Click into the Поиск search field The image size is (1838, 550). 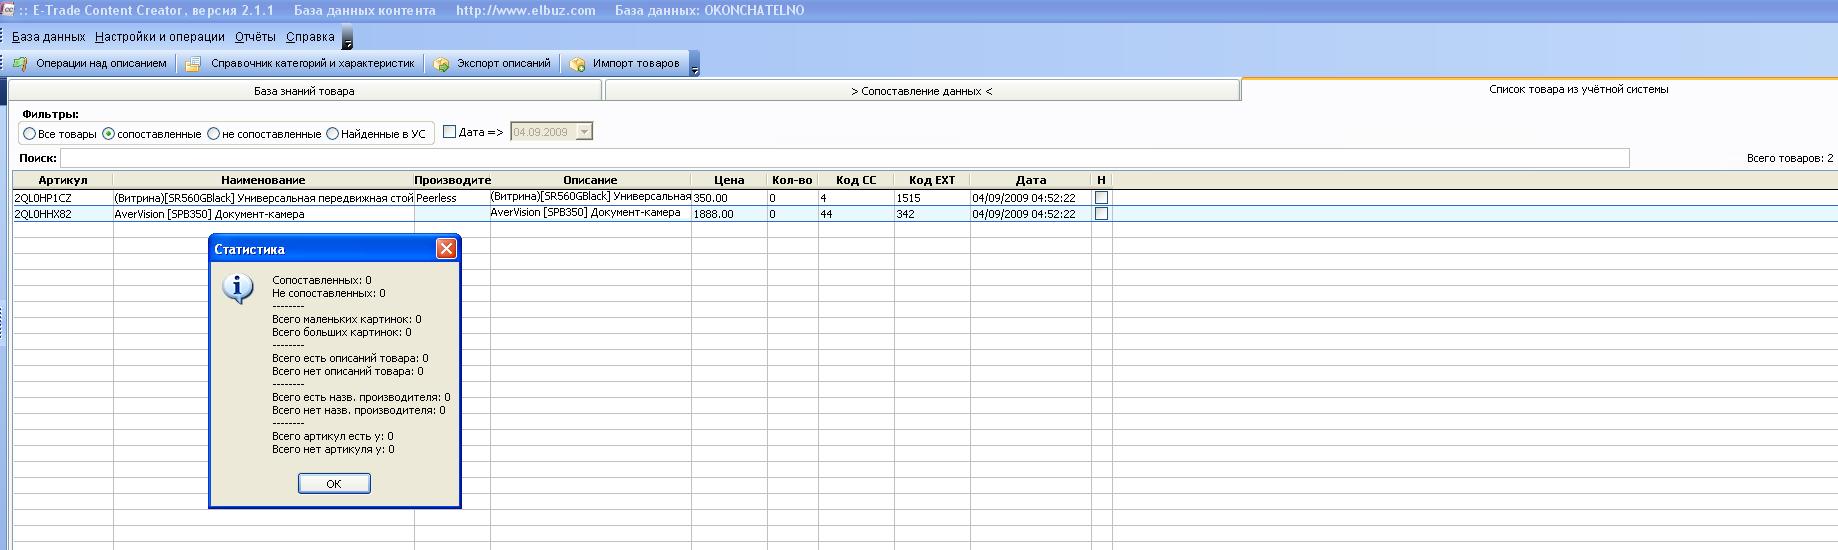pyautogui.click(x=844, y=158)
